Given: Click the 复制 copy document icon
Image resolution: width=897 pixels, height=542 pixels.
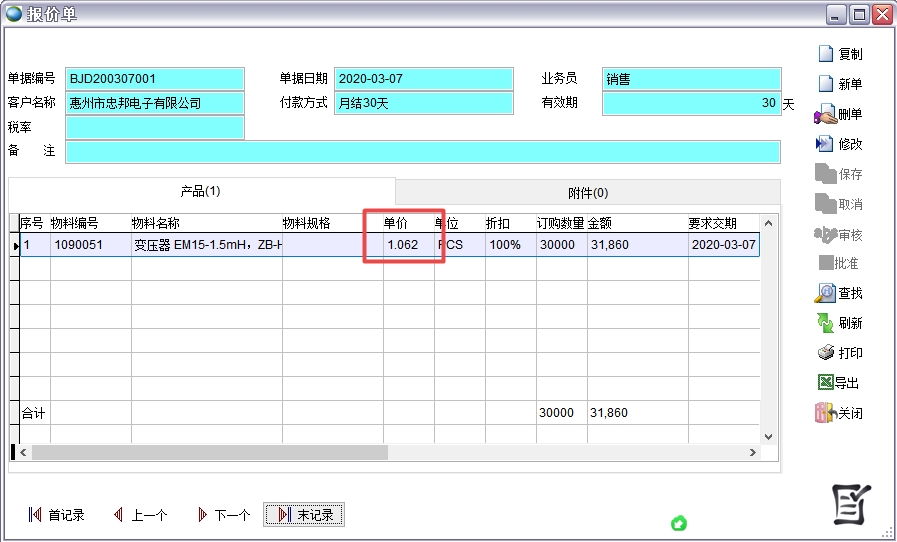Looking at the screenshot, I should [826, 54].
